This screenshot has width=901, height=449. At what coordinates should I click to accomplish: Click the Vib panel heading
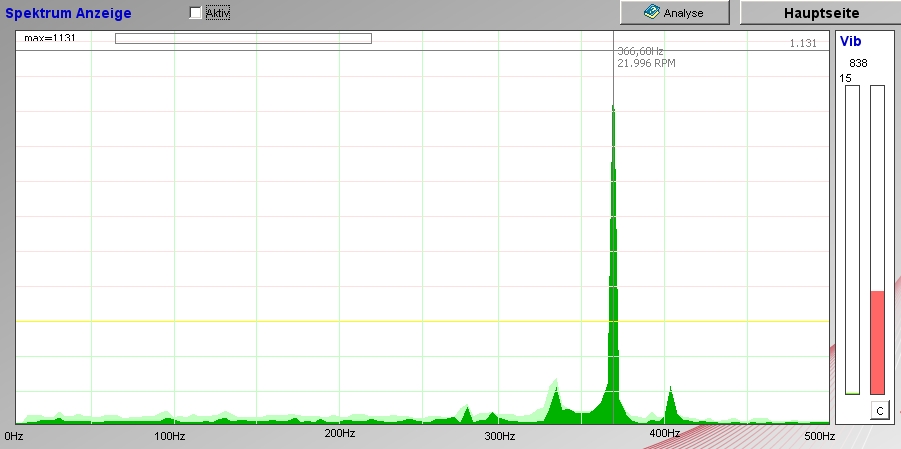[851, 42]
